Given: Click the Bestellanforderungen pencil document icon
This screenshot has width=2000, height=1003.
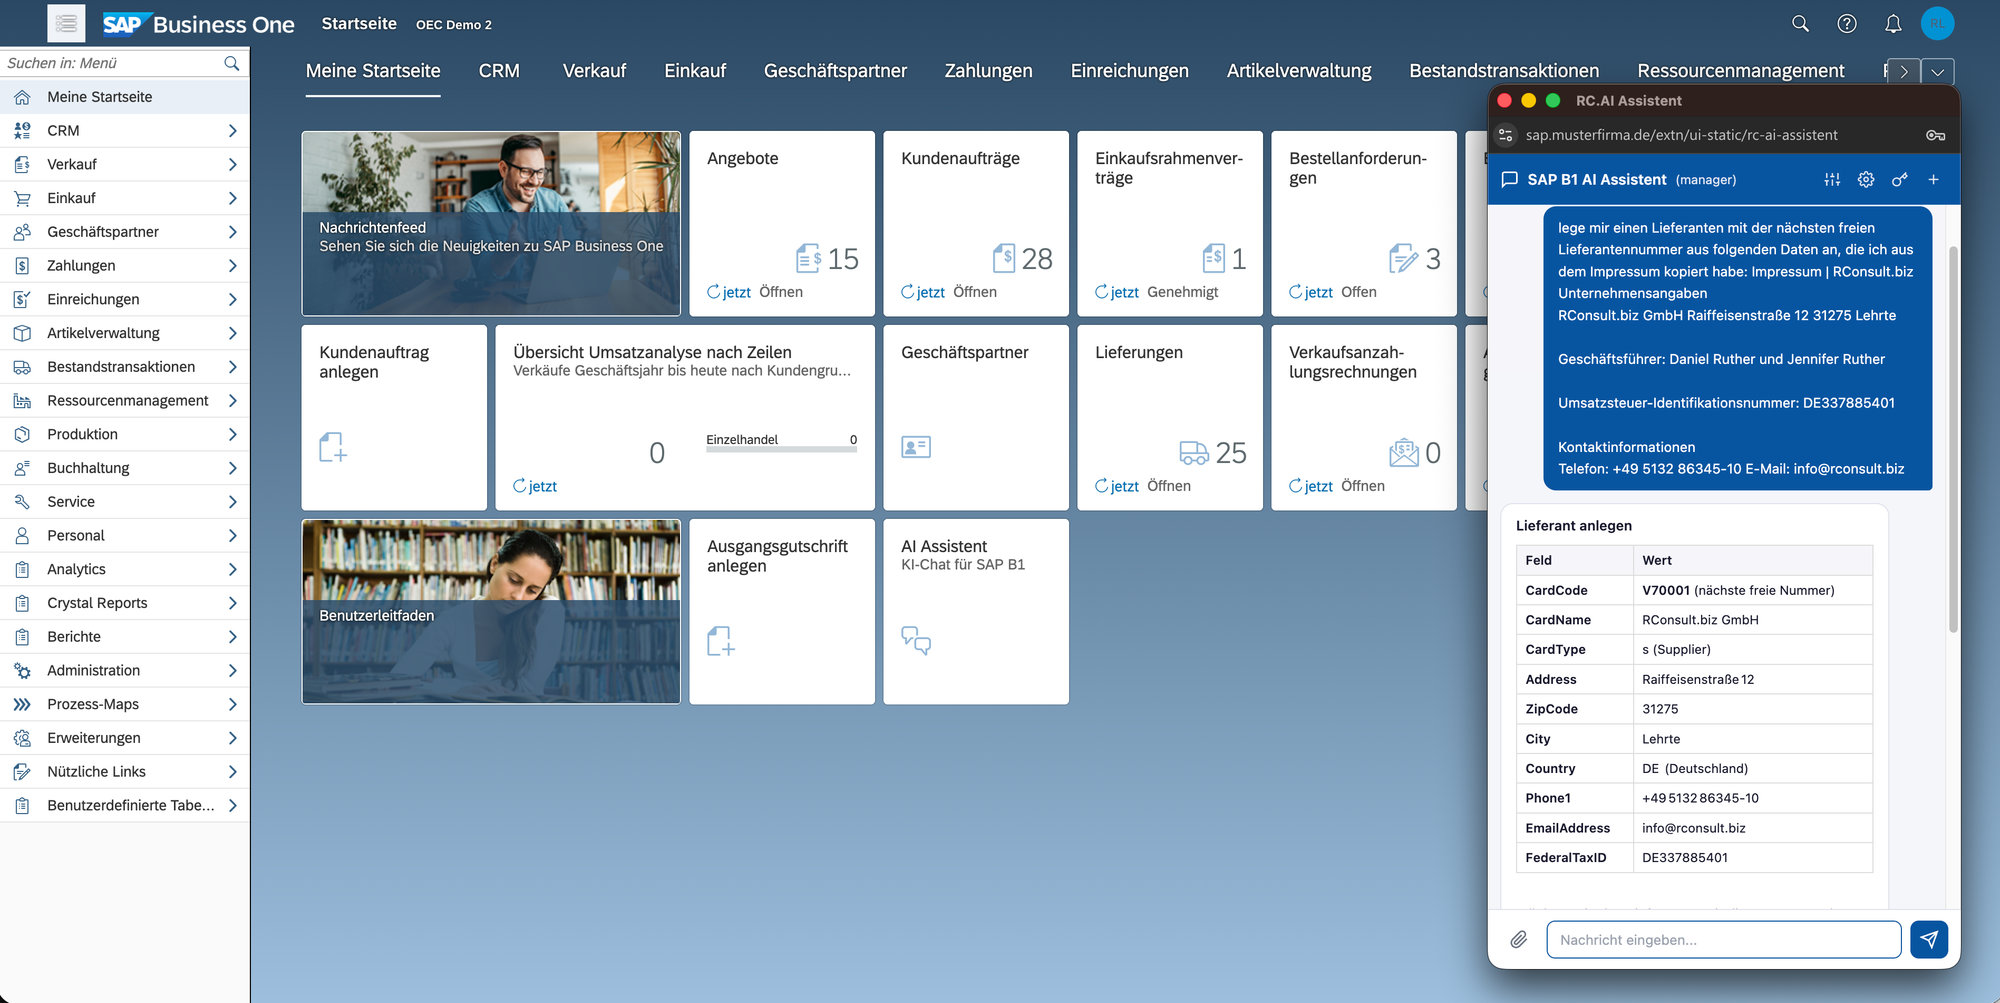Looking at the screenshot, I should (1403, 258).
